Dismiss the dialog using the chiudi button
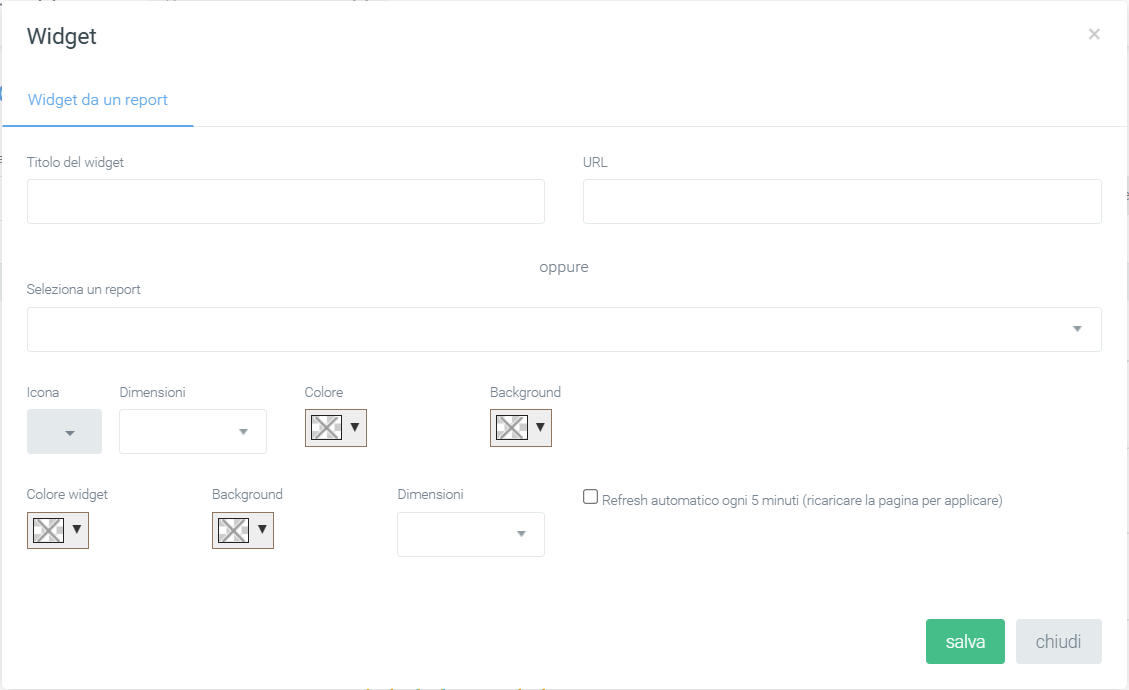The height and width of the screenshot is (690, 1129). 1058,641
